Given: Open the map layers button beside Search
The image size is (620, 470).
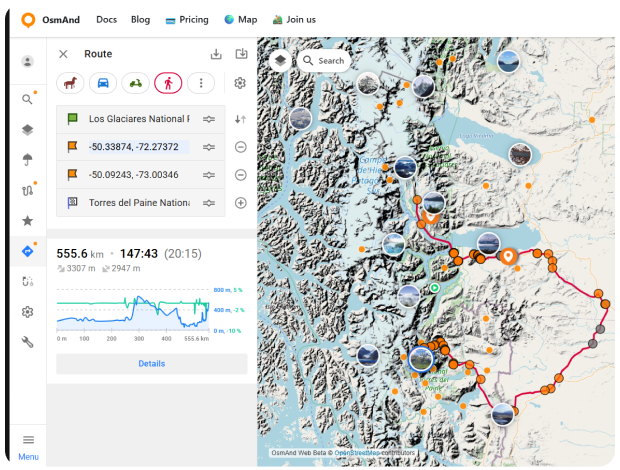Looking at the screenshot, I should [x=280, y=60].
